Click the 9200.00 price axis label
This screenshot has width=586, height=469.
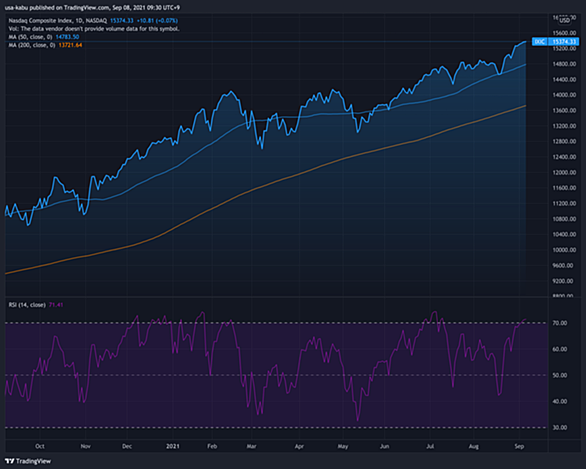pos(562,281)
